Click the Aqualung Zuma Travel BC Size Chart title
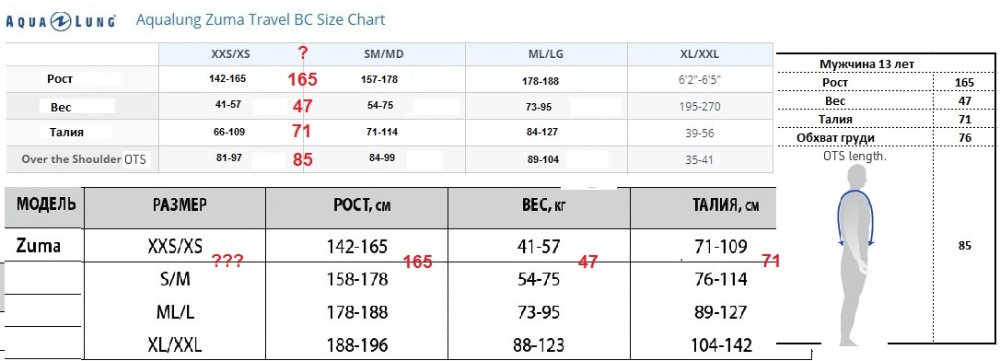Image resolution: width=1000 pixels, height=361 pixels. 260,20
